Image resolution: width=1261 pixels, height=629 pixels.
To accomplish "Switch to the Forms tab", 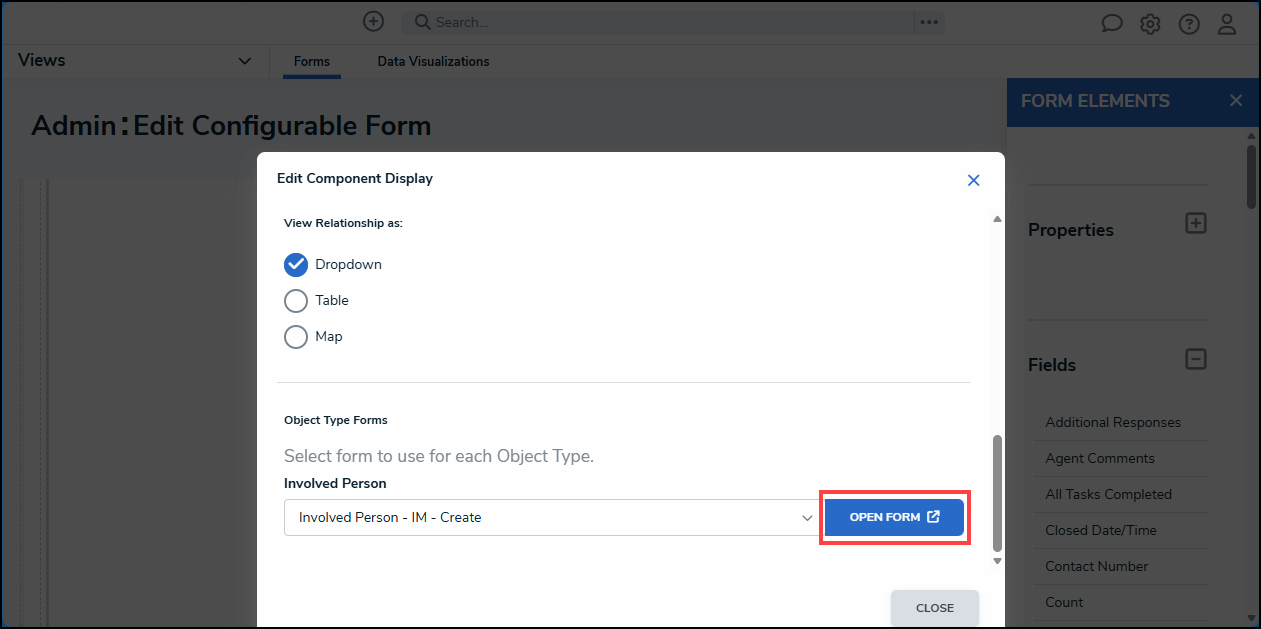I will pyautogui.click(x=312, y=61).
